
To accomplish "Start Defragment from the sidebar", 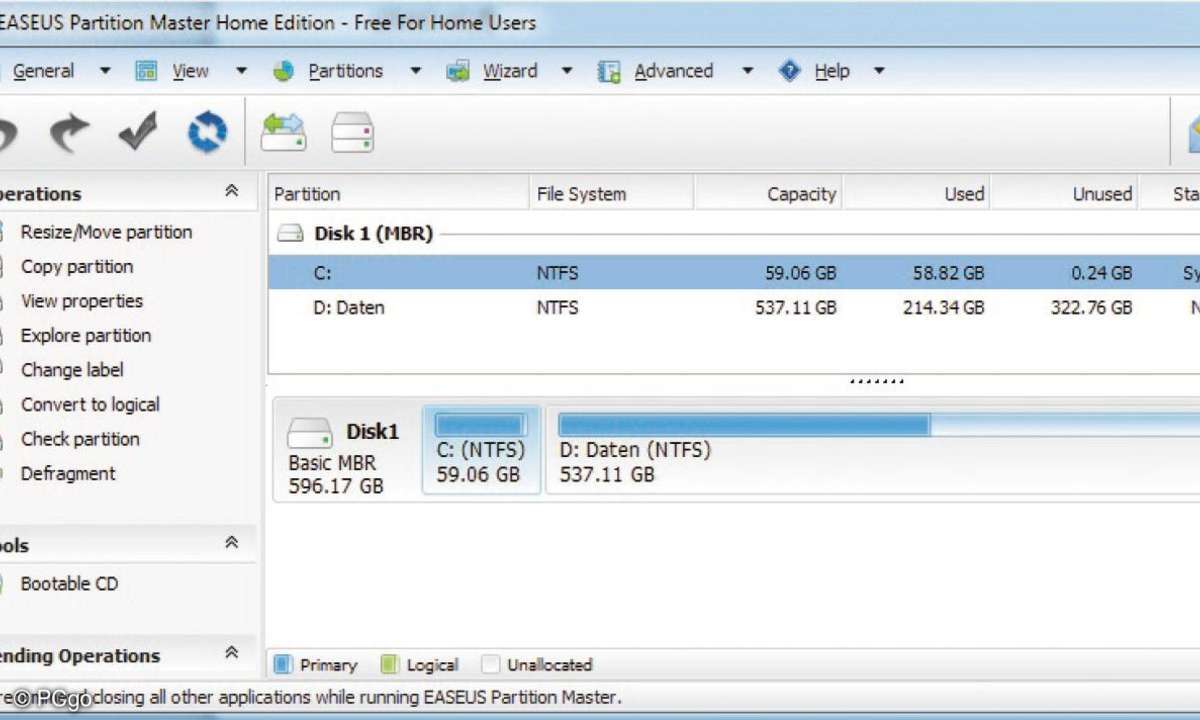I will pos(68,474).
